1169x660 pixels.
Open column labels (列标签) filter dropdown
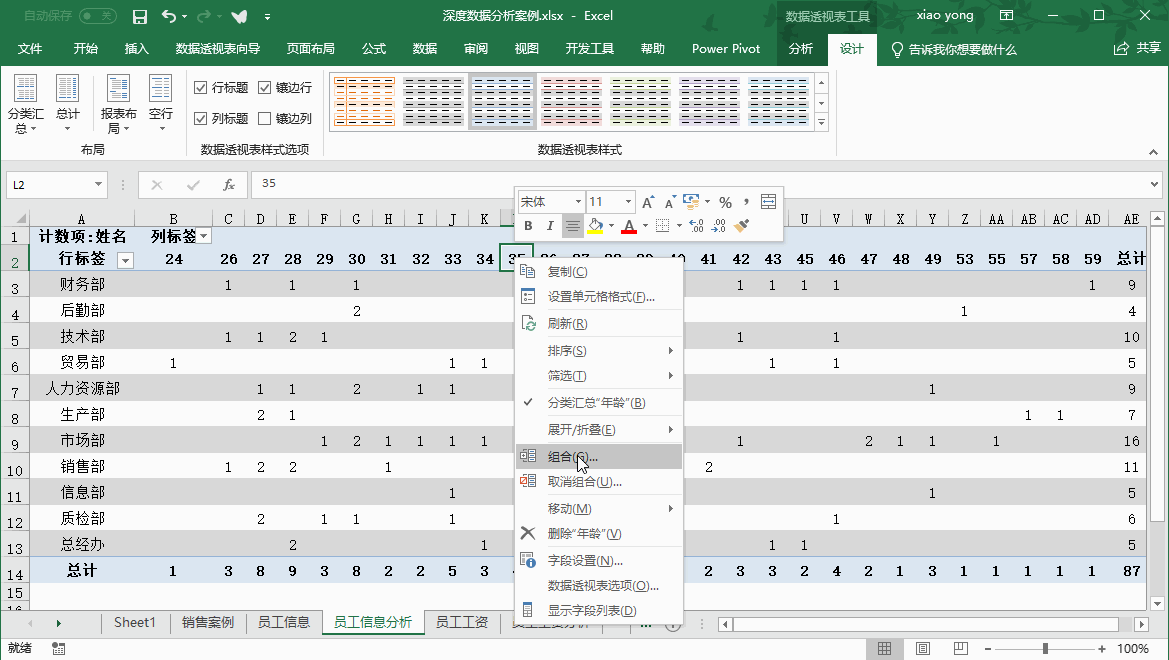[204, 236]
